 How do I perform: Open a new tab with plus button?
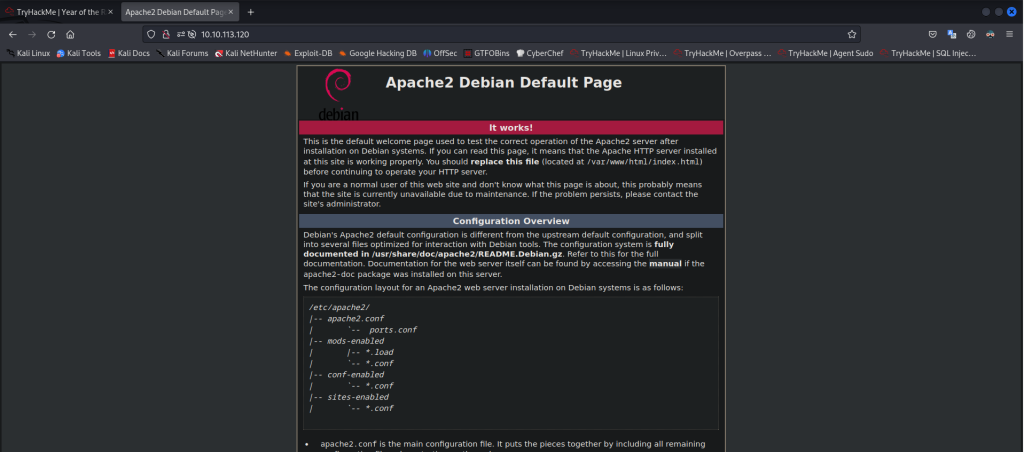coord(250,12)
